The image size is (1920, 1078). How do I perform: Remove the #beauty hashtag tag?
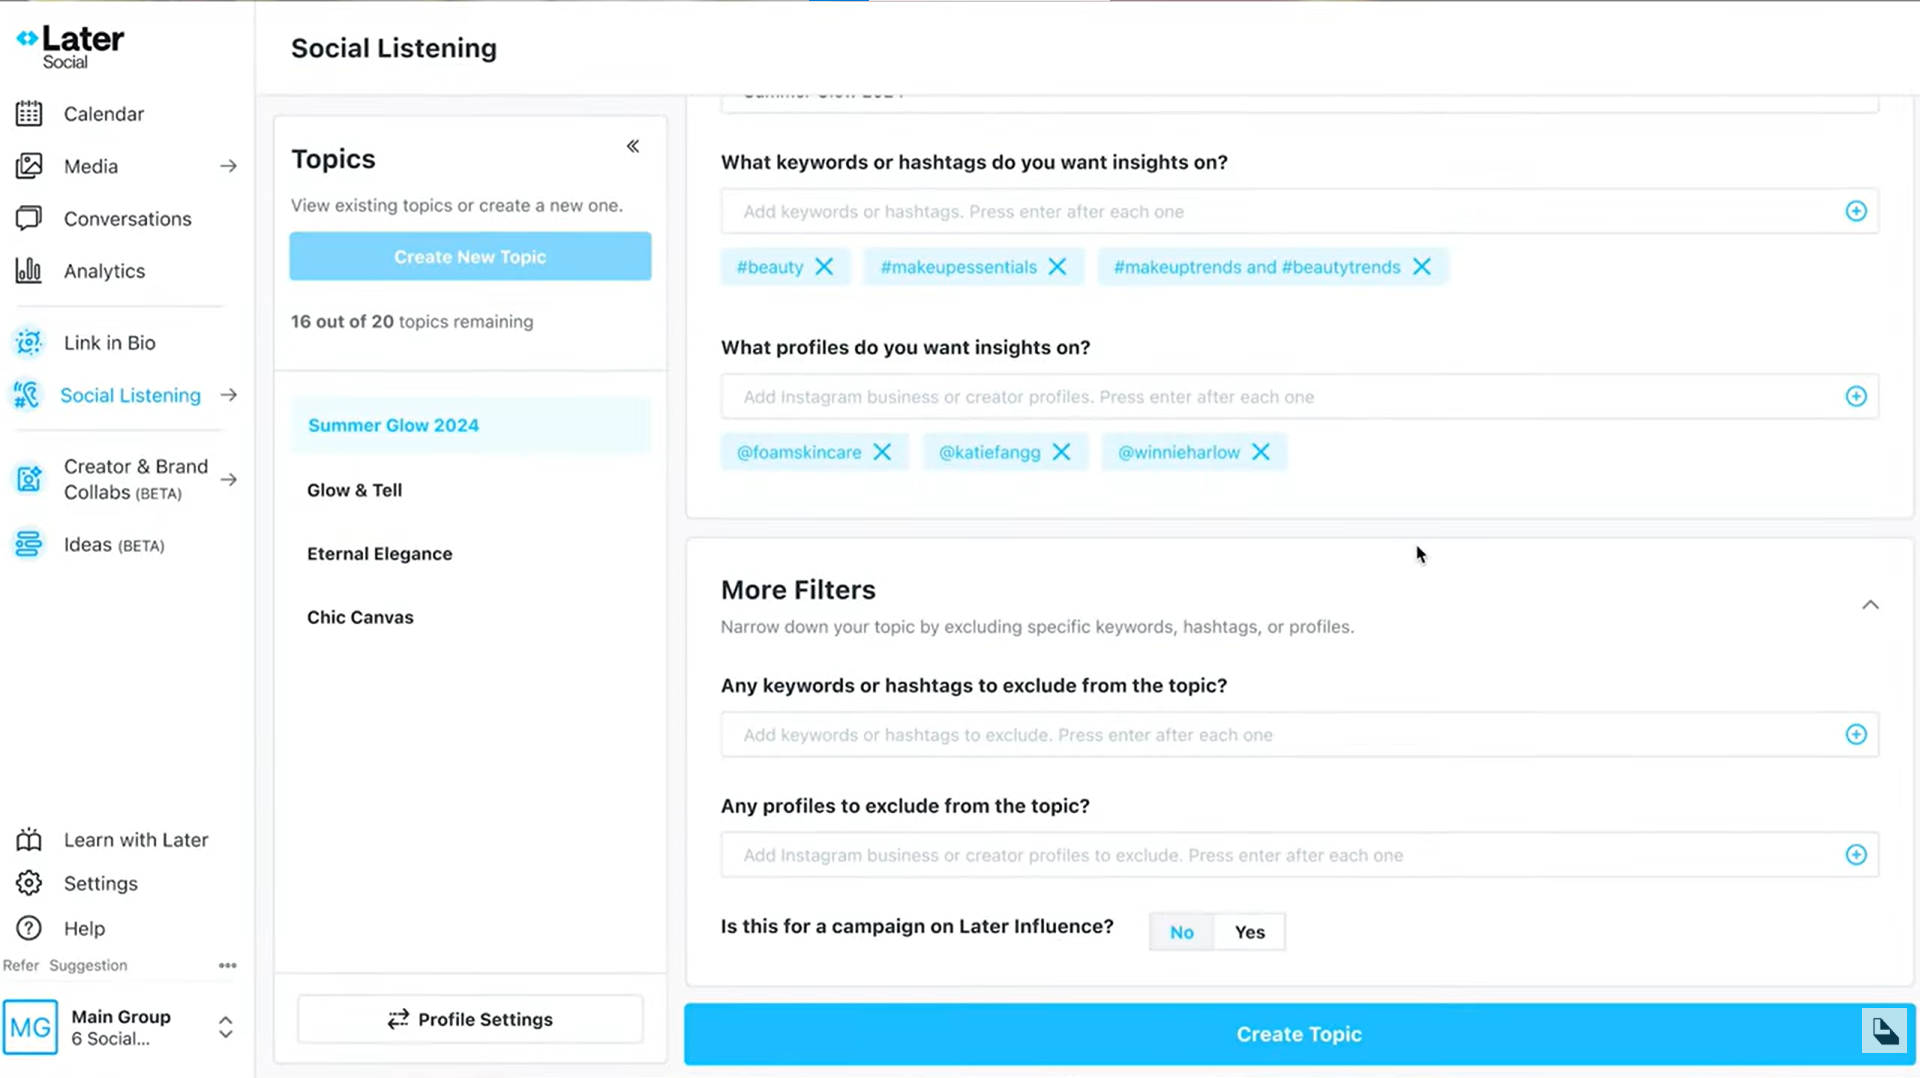click(x=824, y=267)
